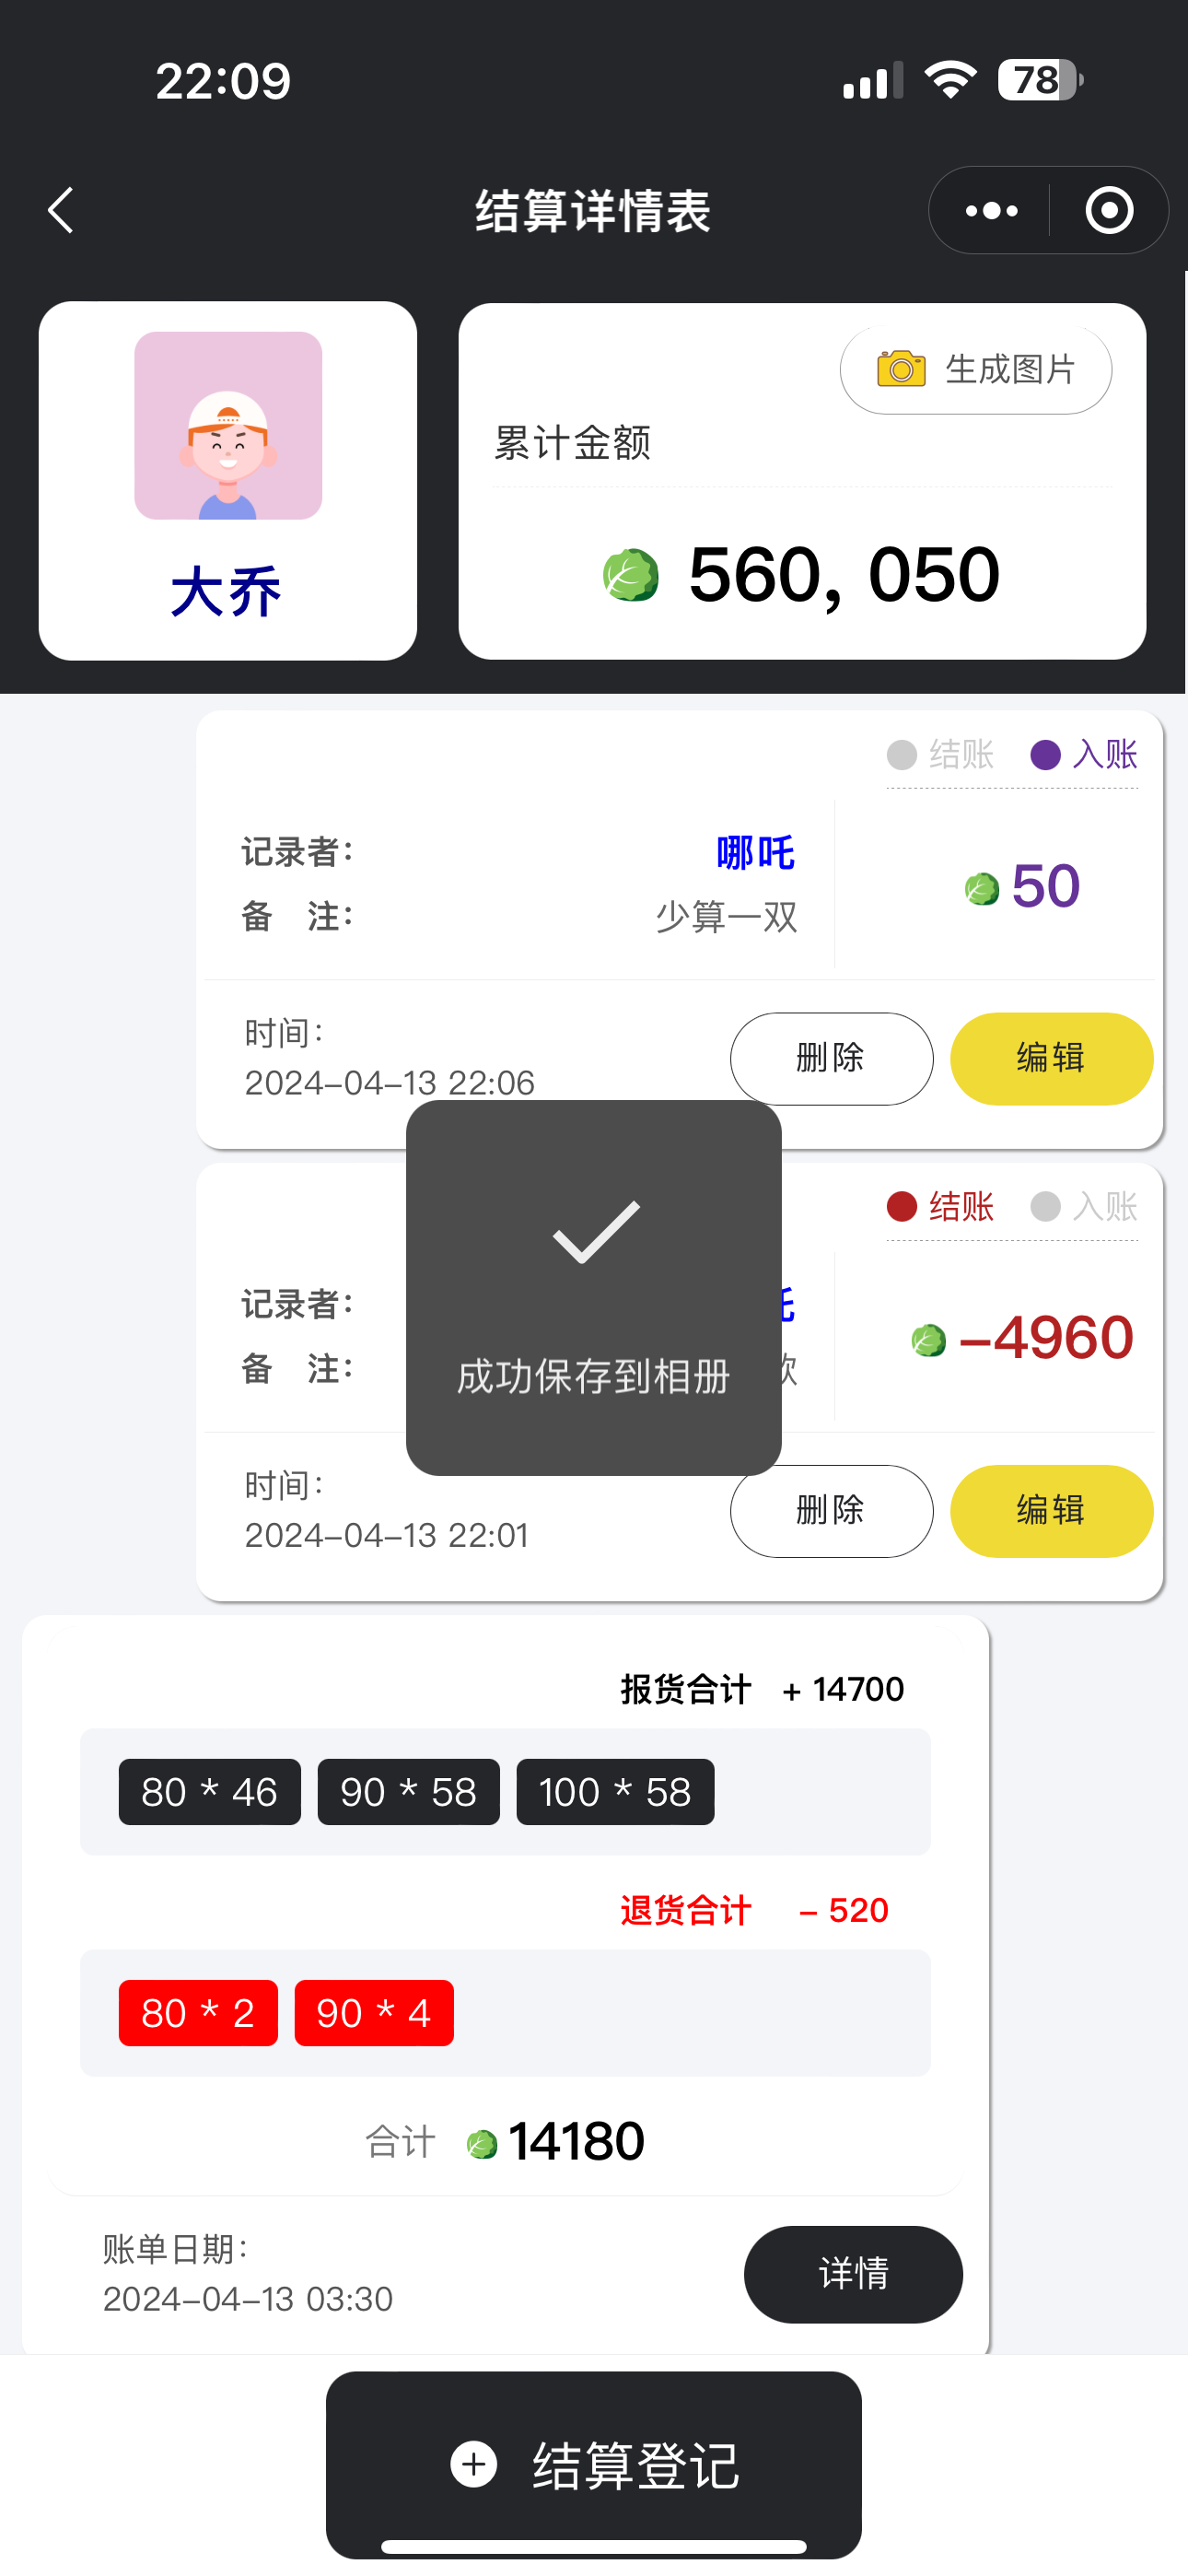This screenshot has height=2576, width=1188.
Task: Tap the cabbage icon next to 14180
Action: pos(482,2144)
